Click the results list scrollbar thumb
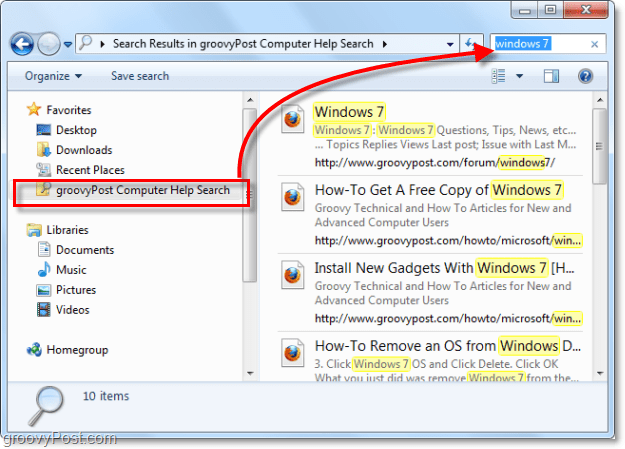 (x=599, y=146)
